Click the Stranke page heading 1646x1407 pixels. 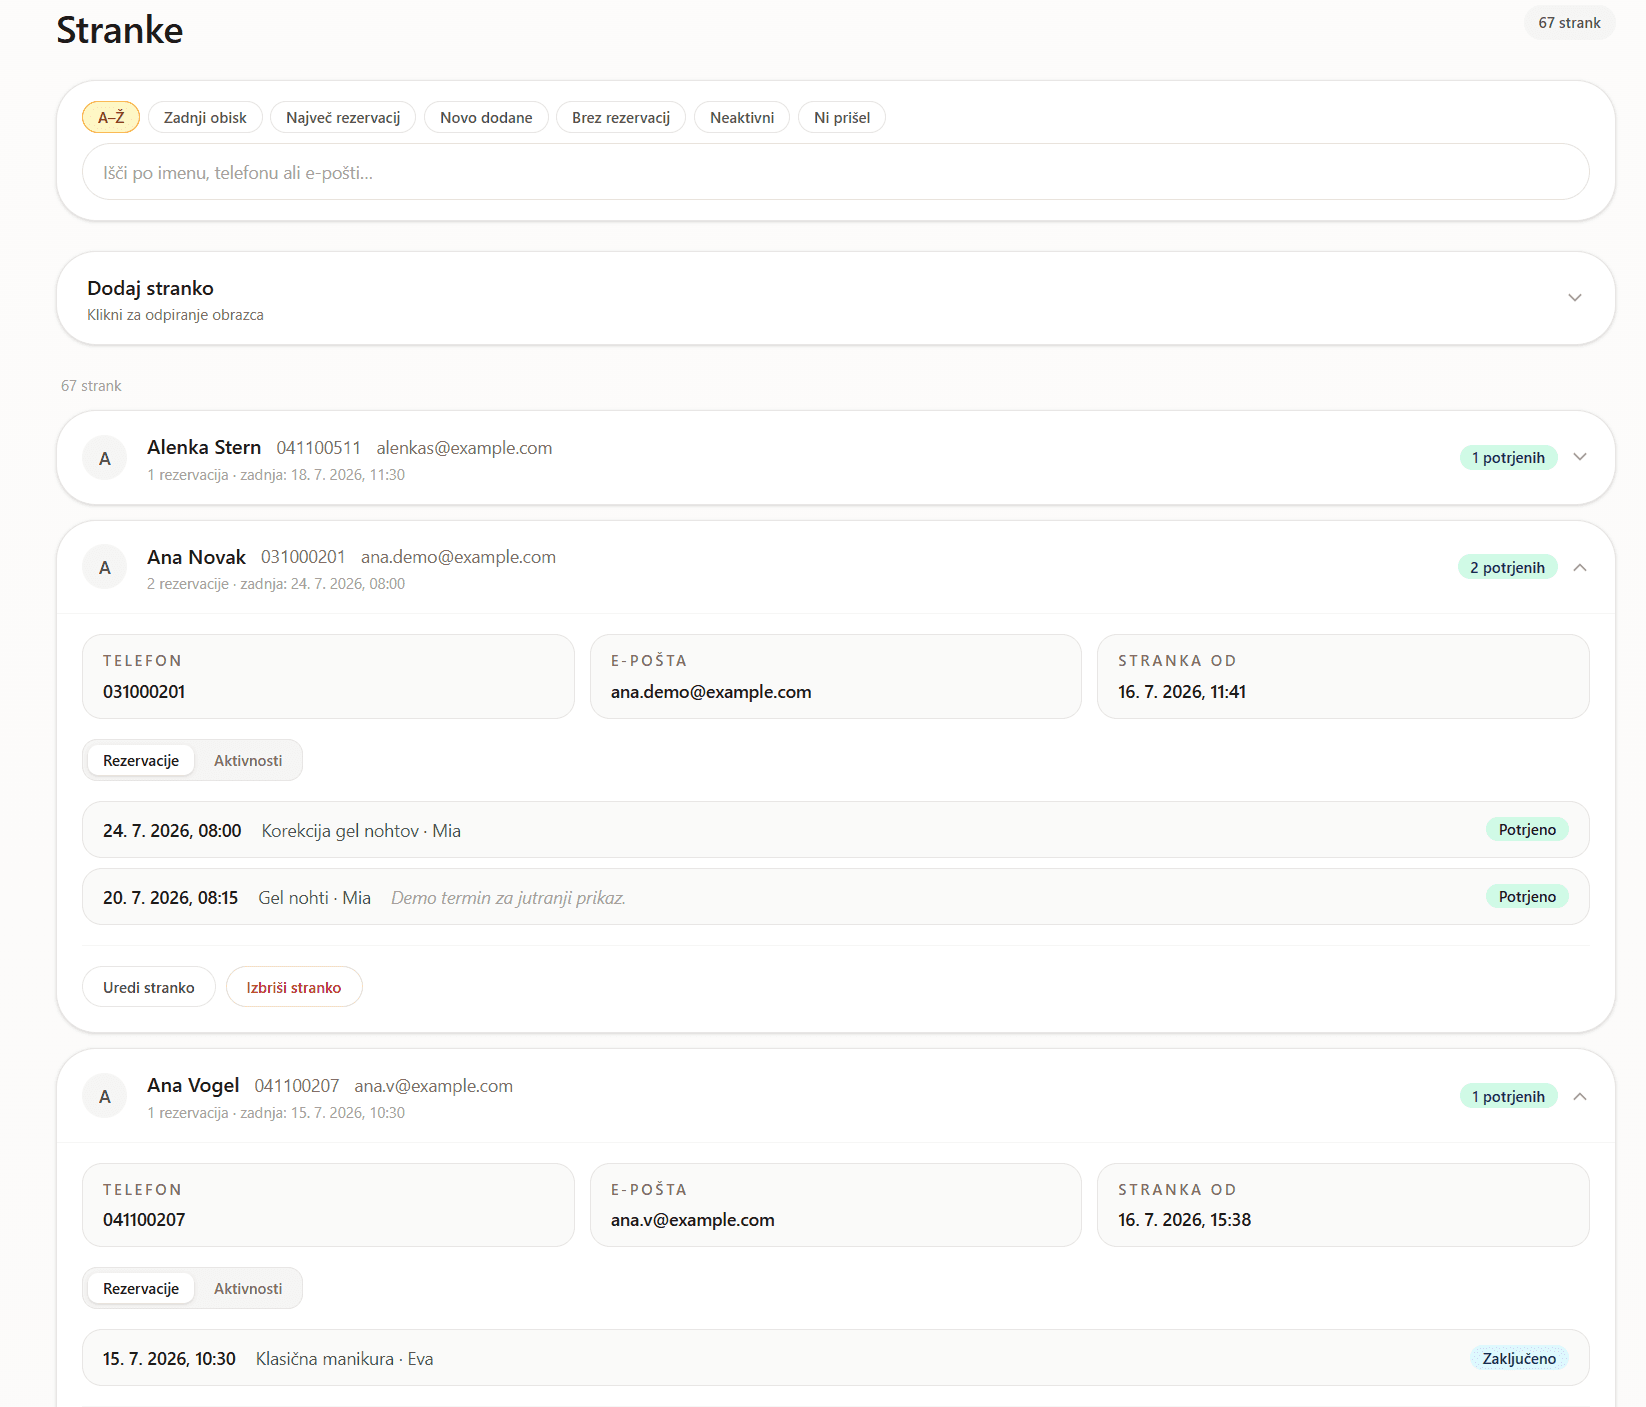click(x=120, y=30)
